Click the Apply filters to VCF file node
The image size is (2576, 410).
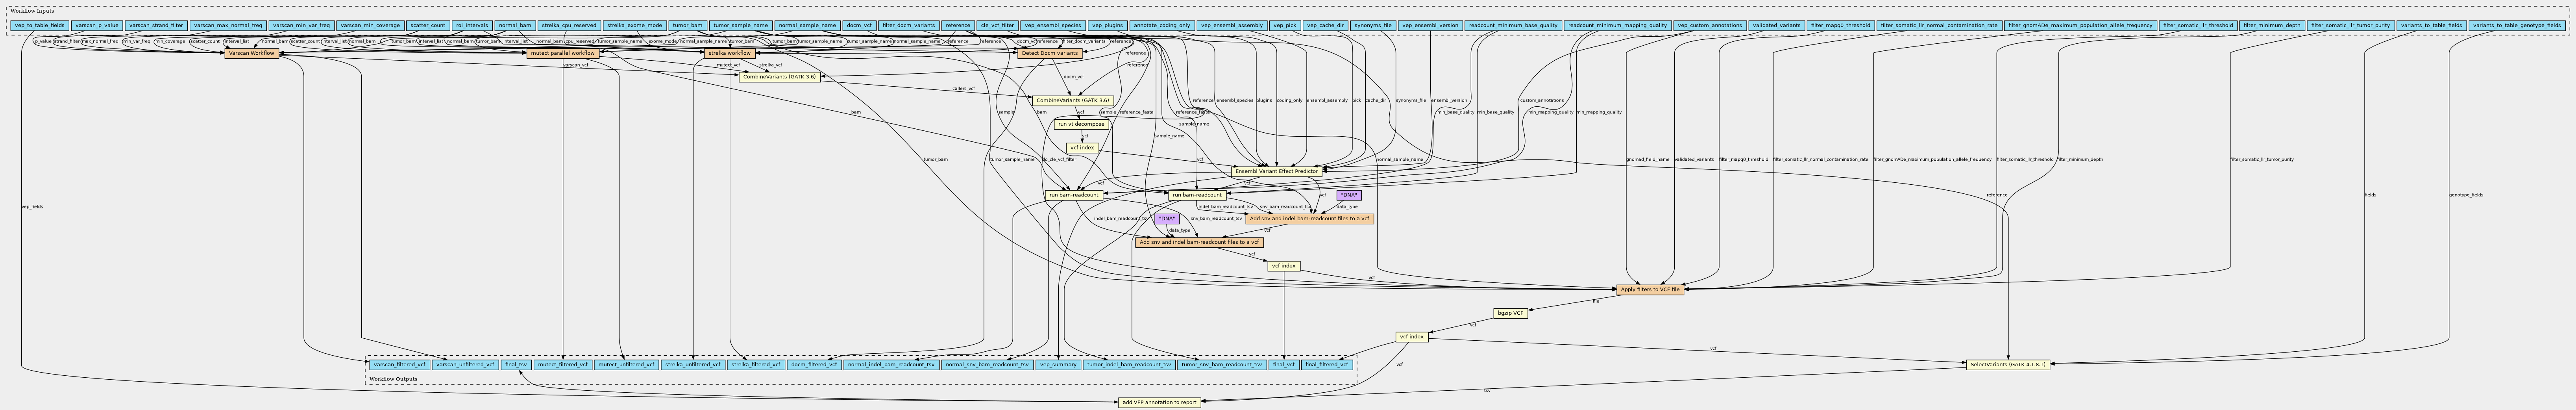click(1650, 289)
